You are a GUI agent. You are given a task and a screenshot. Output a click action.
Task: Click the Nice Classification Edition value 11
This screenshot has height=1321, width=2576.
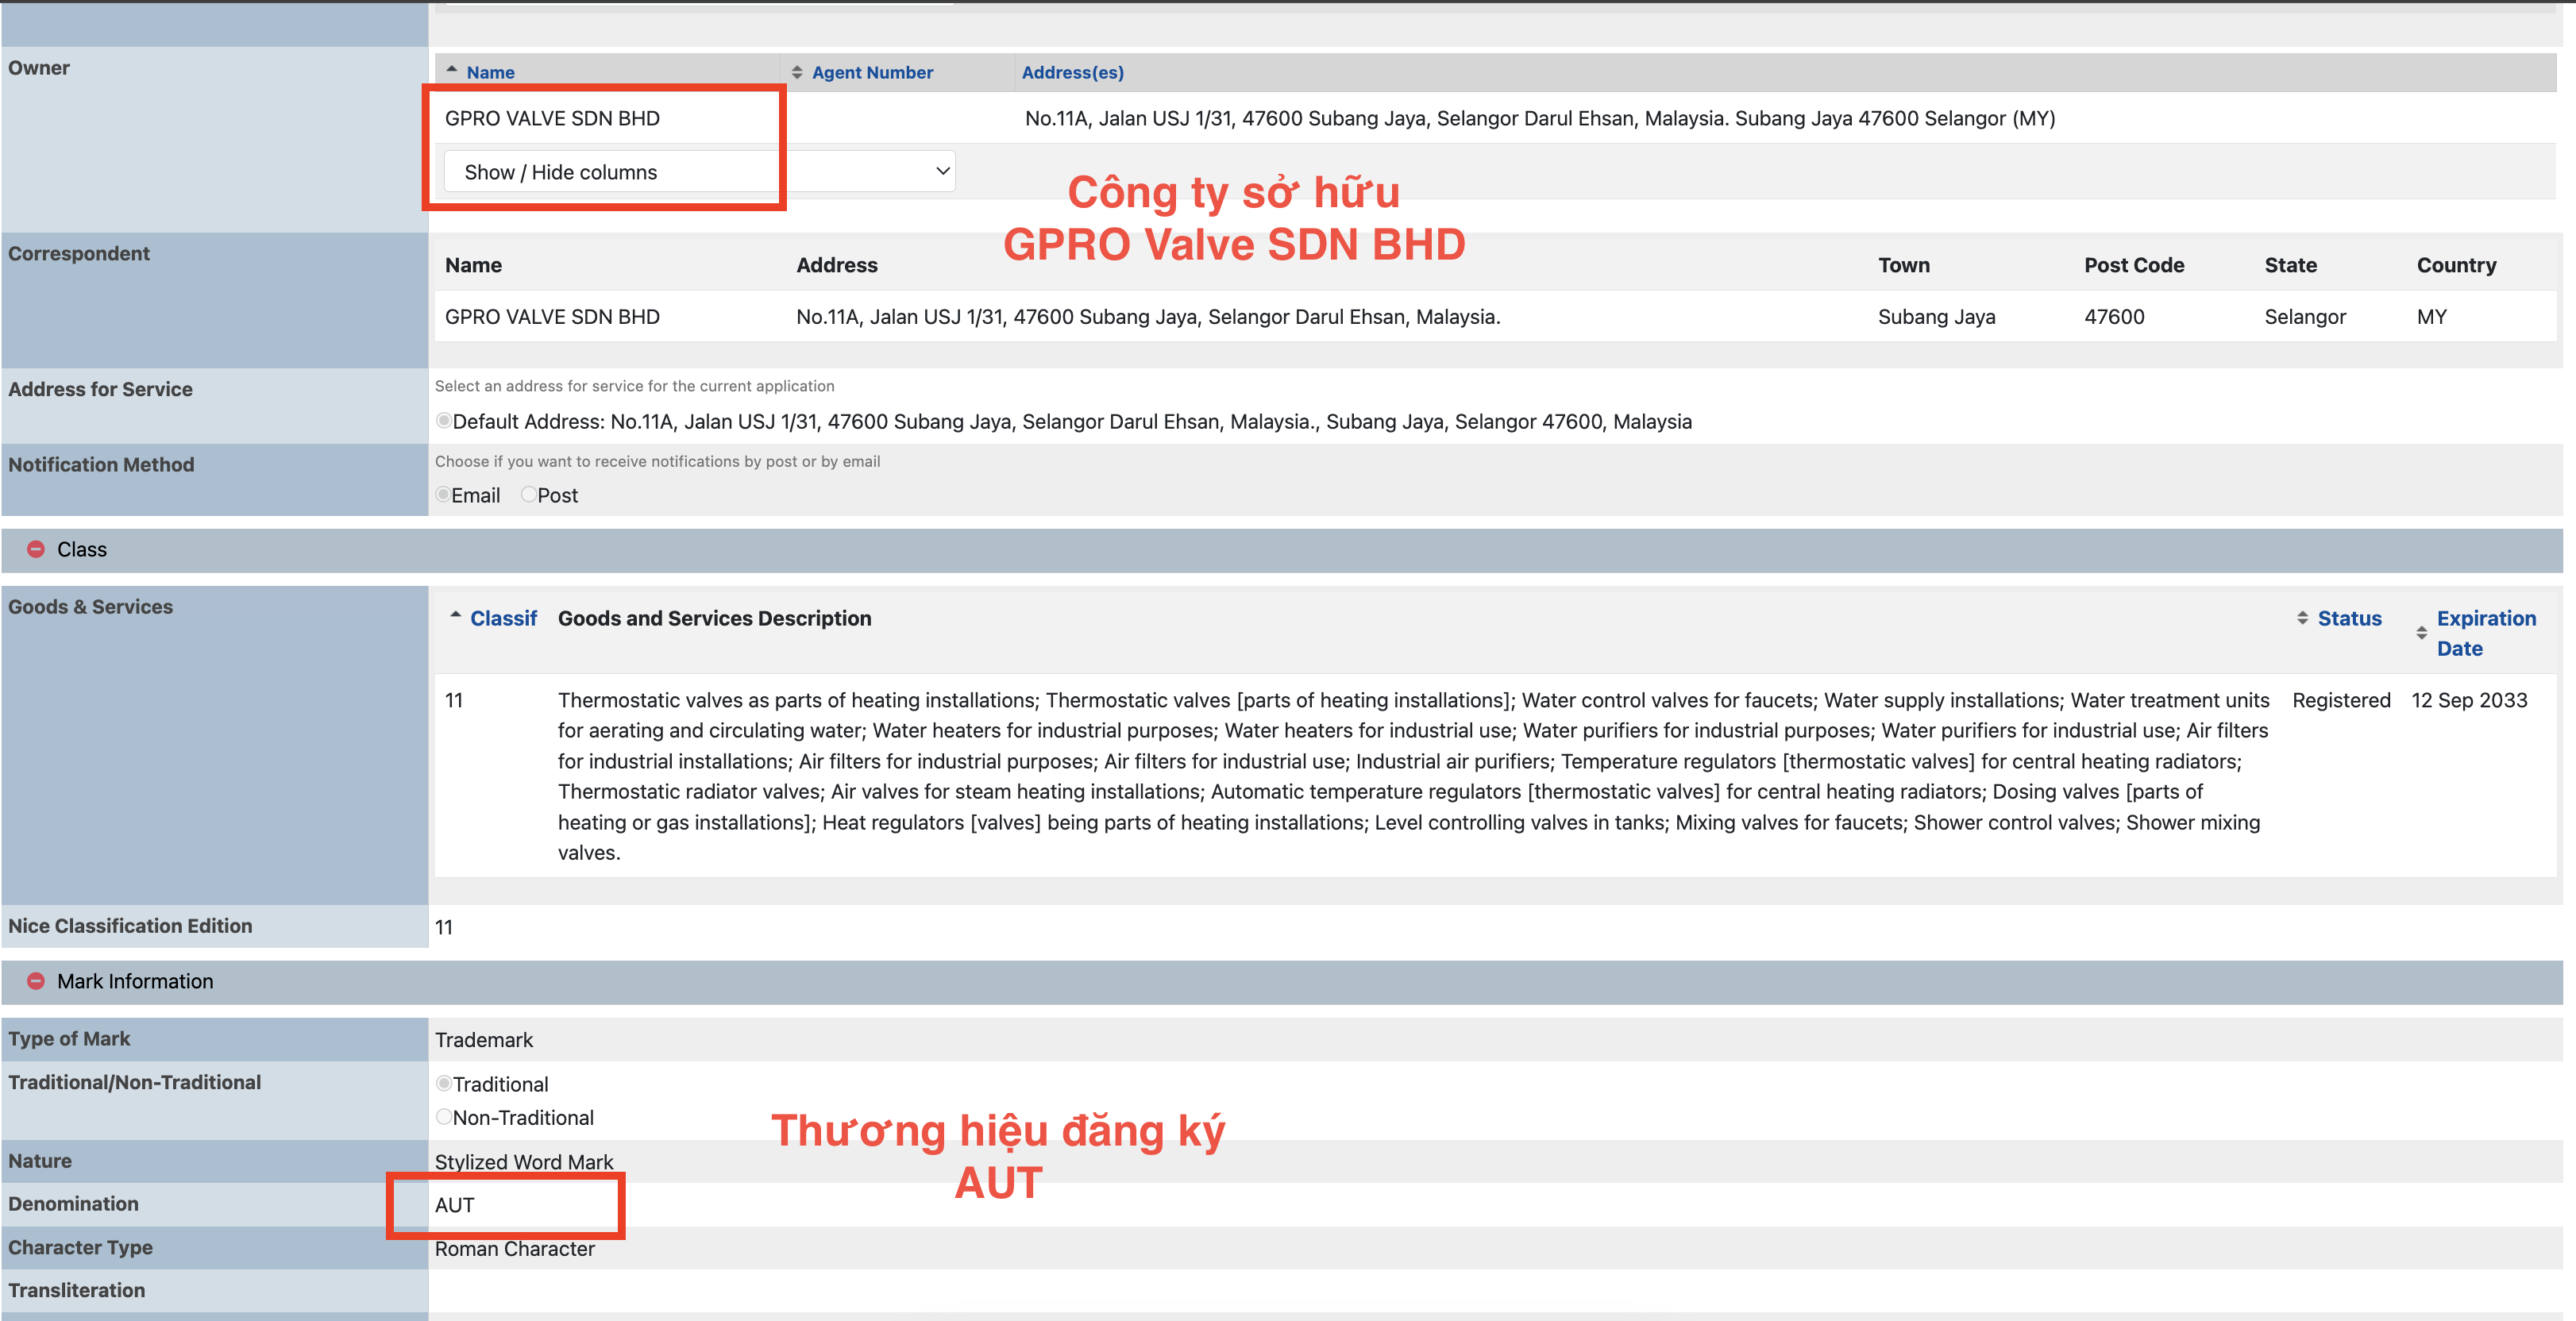pyautogui.click(x=444, y=927)
